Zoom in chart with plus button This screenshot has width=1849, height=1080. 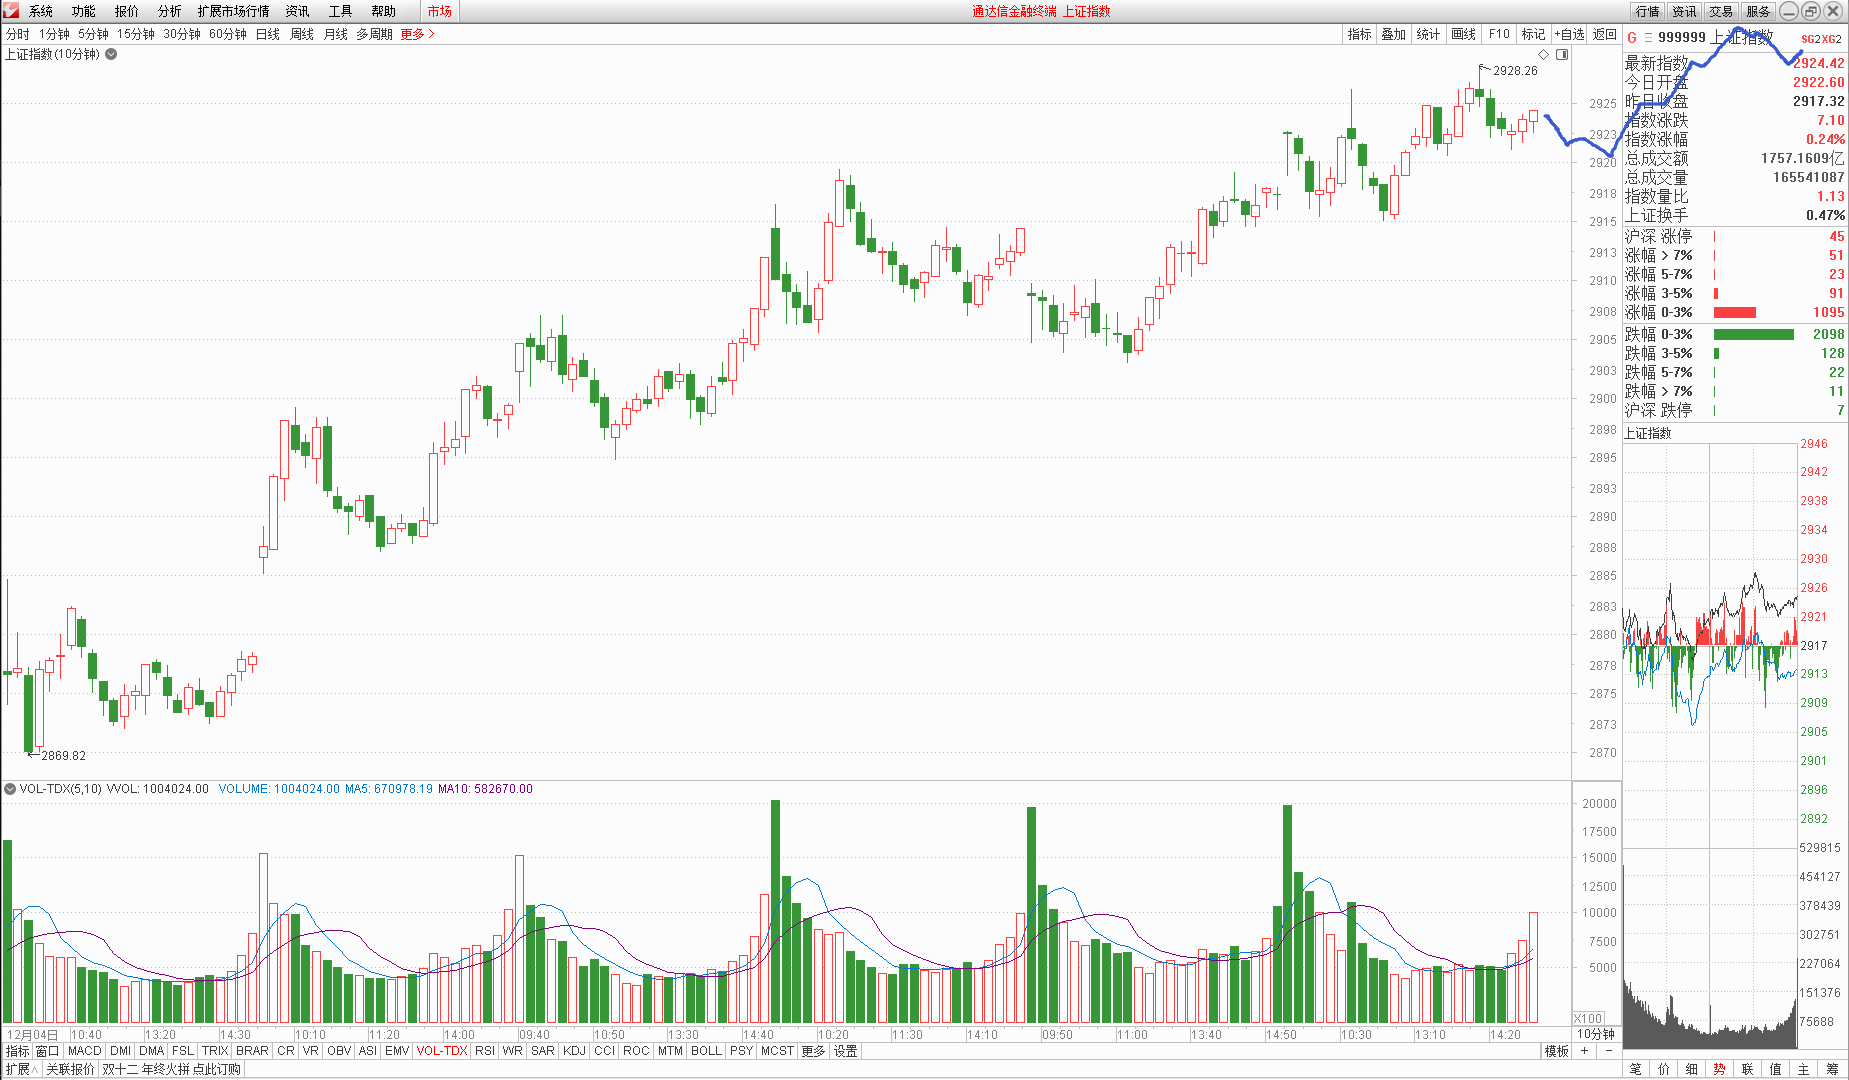pyautogui.click(x=1585, y=1051)
